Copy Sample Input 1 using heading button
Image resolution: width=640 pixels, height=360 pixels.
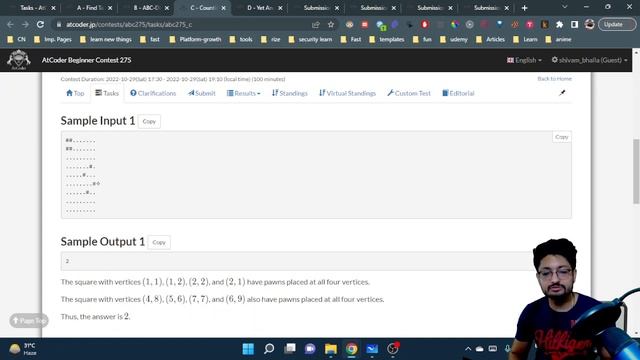coord(149,121)
